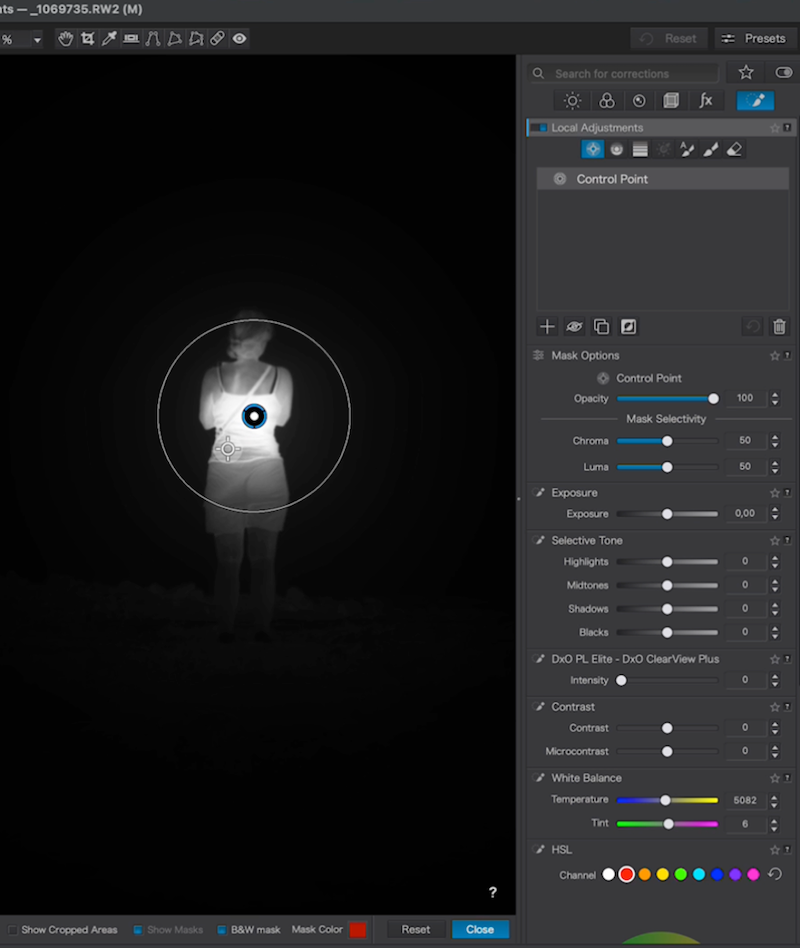Select the Eraser mask tool
Viewport: 800px width, 948px height.
734,149
